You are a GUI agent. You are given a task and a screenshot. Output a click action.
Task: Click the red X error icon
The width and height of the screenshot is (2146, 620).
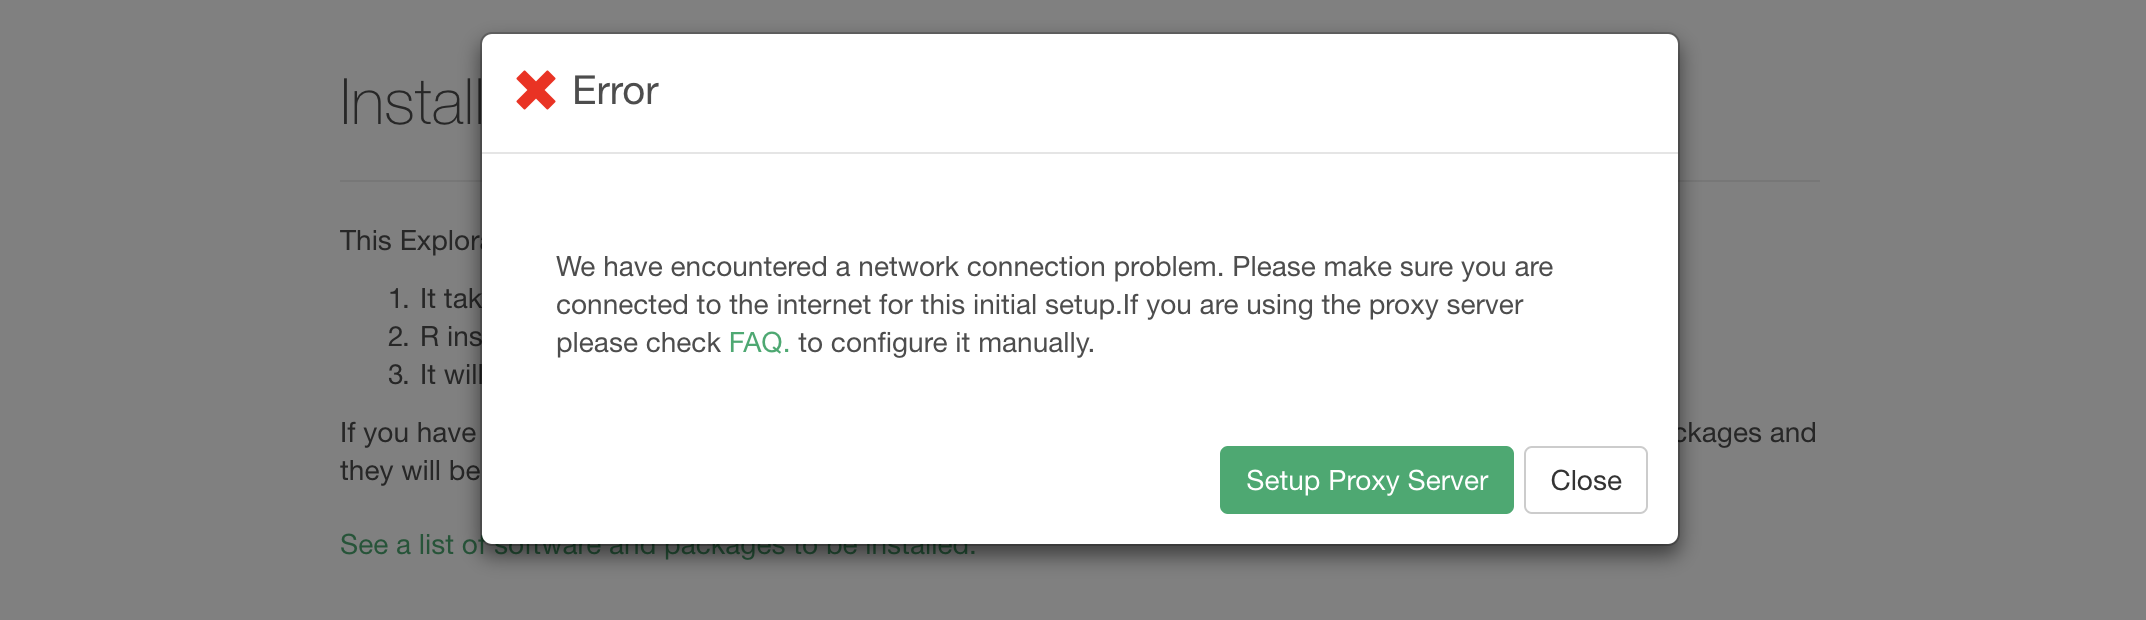(536, 91)
